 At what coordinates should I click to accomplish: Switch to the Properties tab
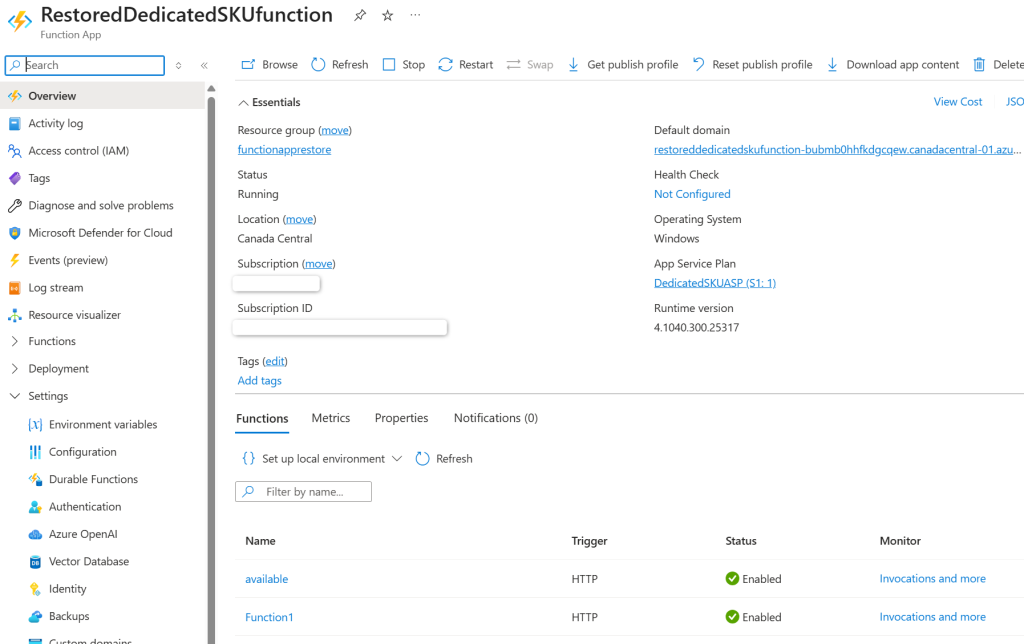coord(401,418)
